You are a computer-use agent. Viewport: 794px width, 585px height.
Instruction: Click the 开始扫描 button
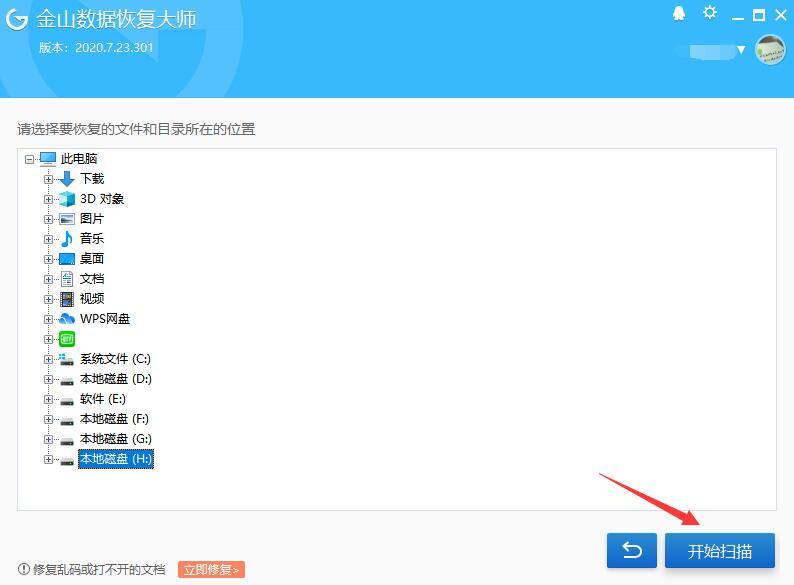pos(720,551)
